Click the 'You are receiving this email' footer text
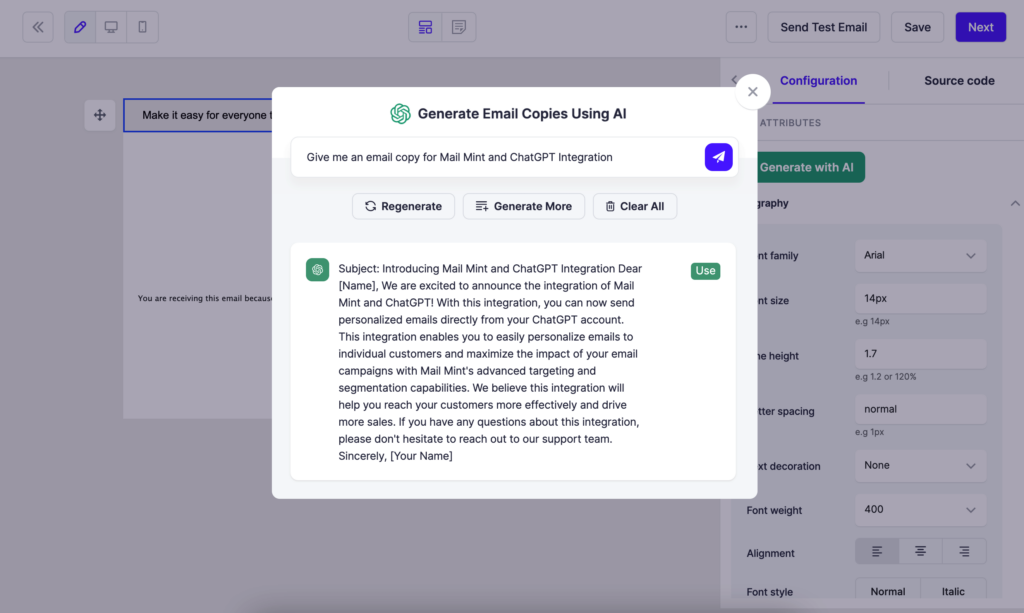 click(204, 298)
